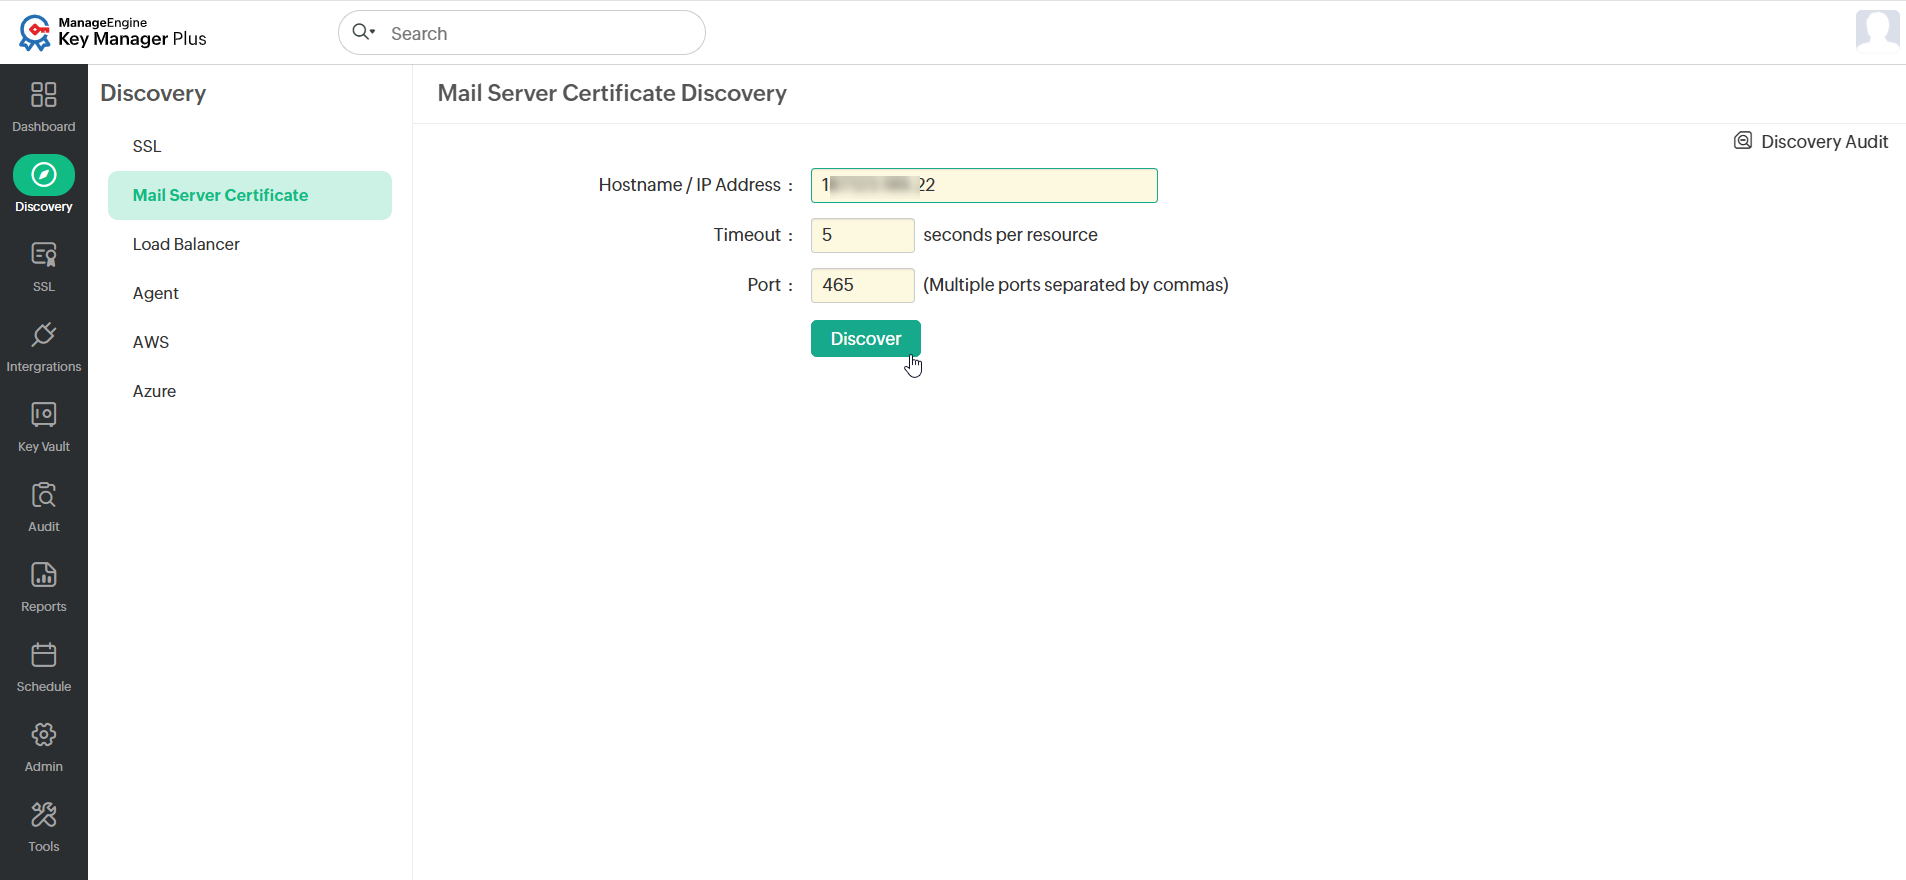
Task: Click the Discover button
Action: [x=866, y=339]
